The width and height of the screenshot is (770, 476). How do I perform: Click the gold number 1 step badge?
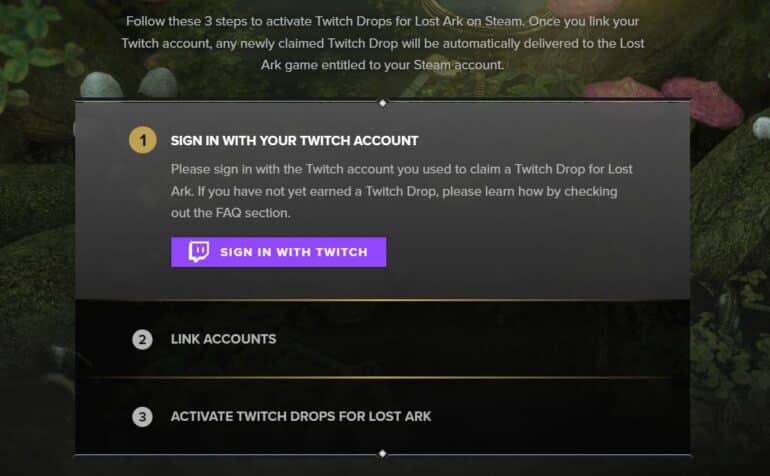click(143, 141)
